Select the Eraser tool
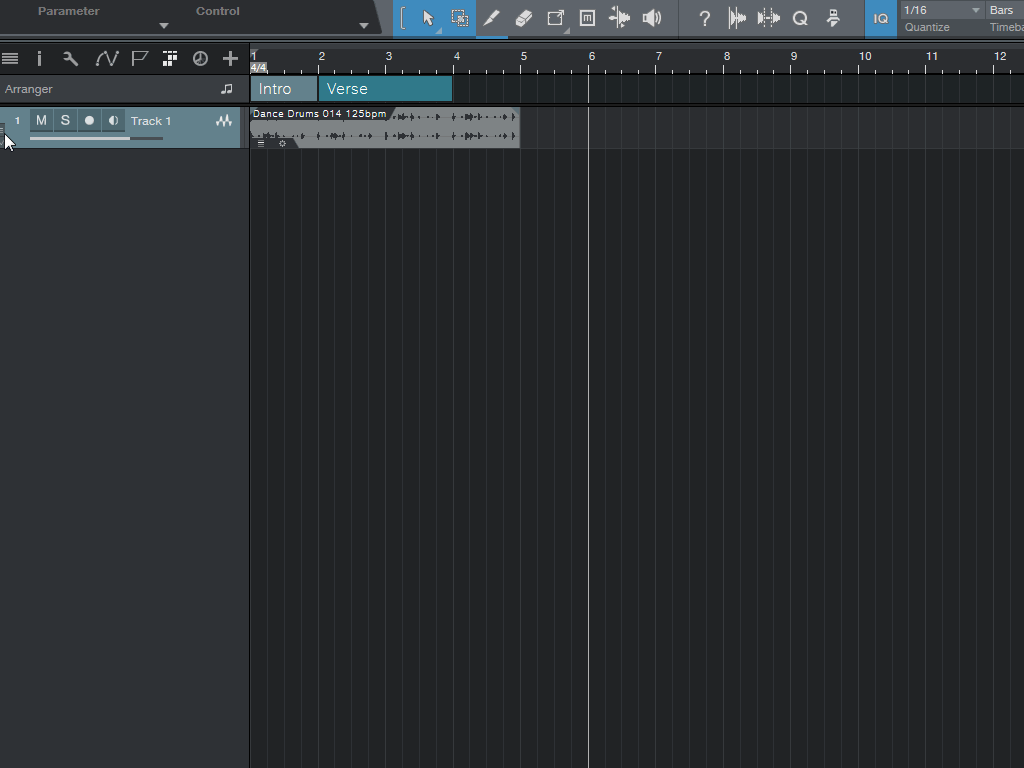This screenshot has width=1024, height=768. tap(524, 18)
